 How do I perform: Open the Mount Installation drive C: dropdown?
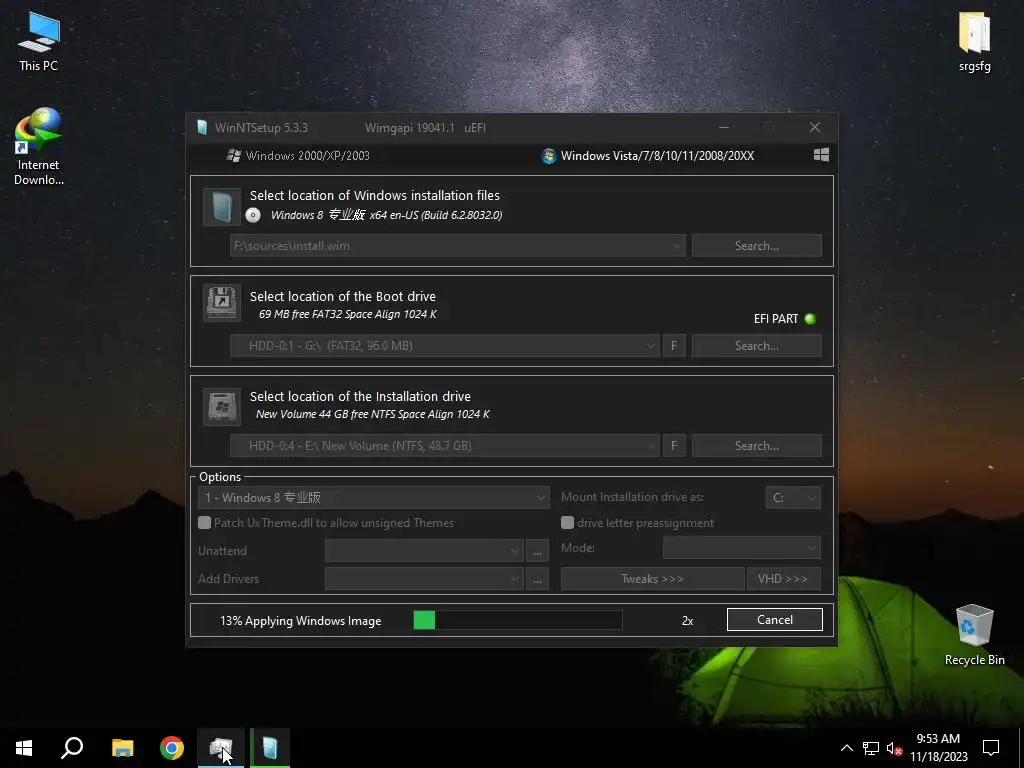pyautogui.click(x=793, y=498)
